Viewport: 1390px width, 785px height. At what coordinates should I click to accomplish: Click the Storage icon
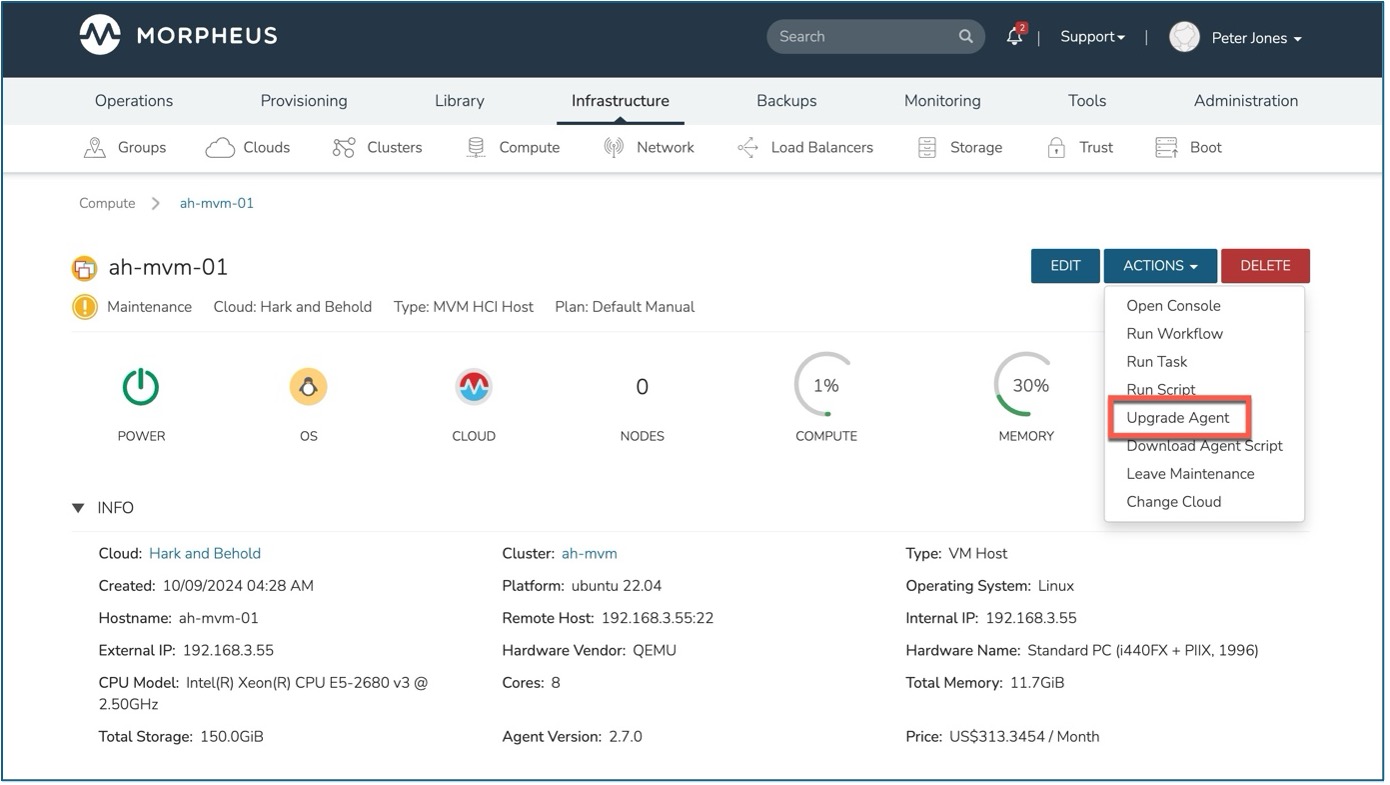pyautogui.click(x=927, y=146)
